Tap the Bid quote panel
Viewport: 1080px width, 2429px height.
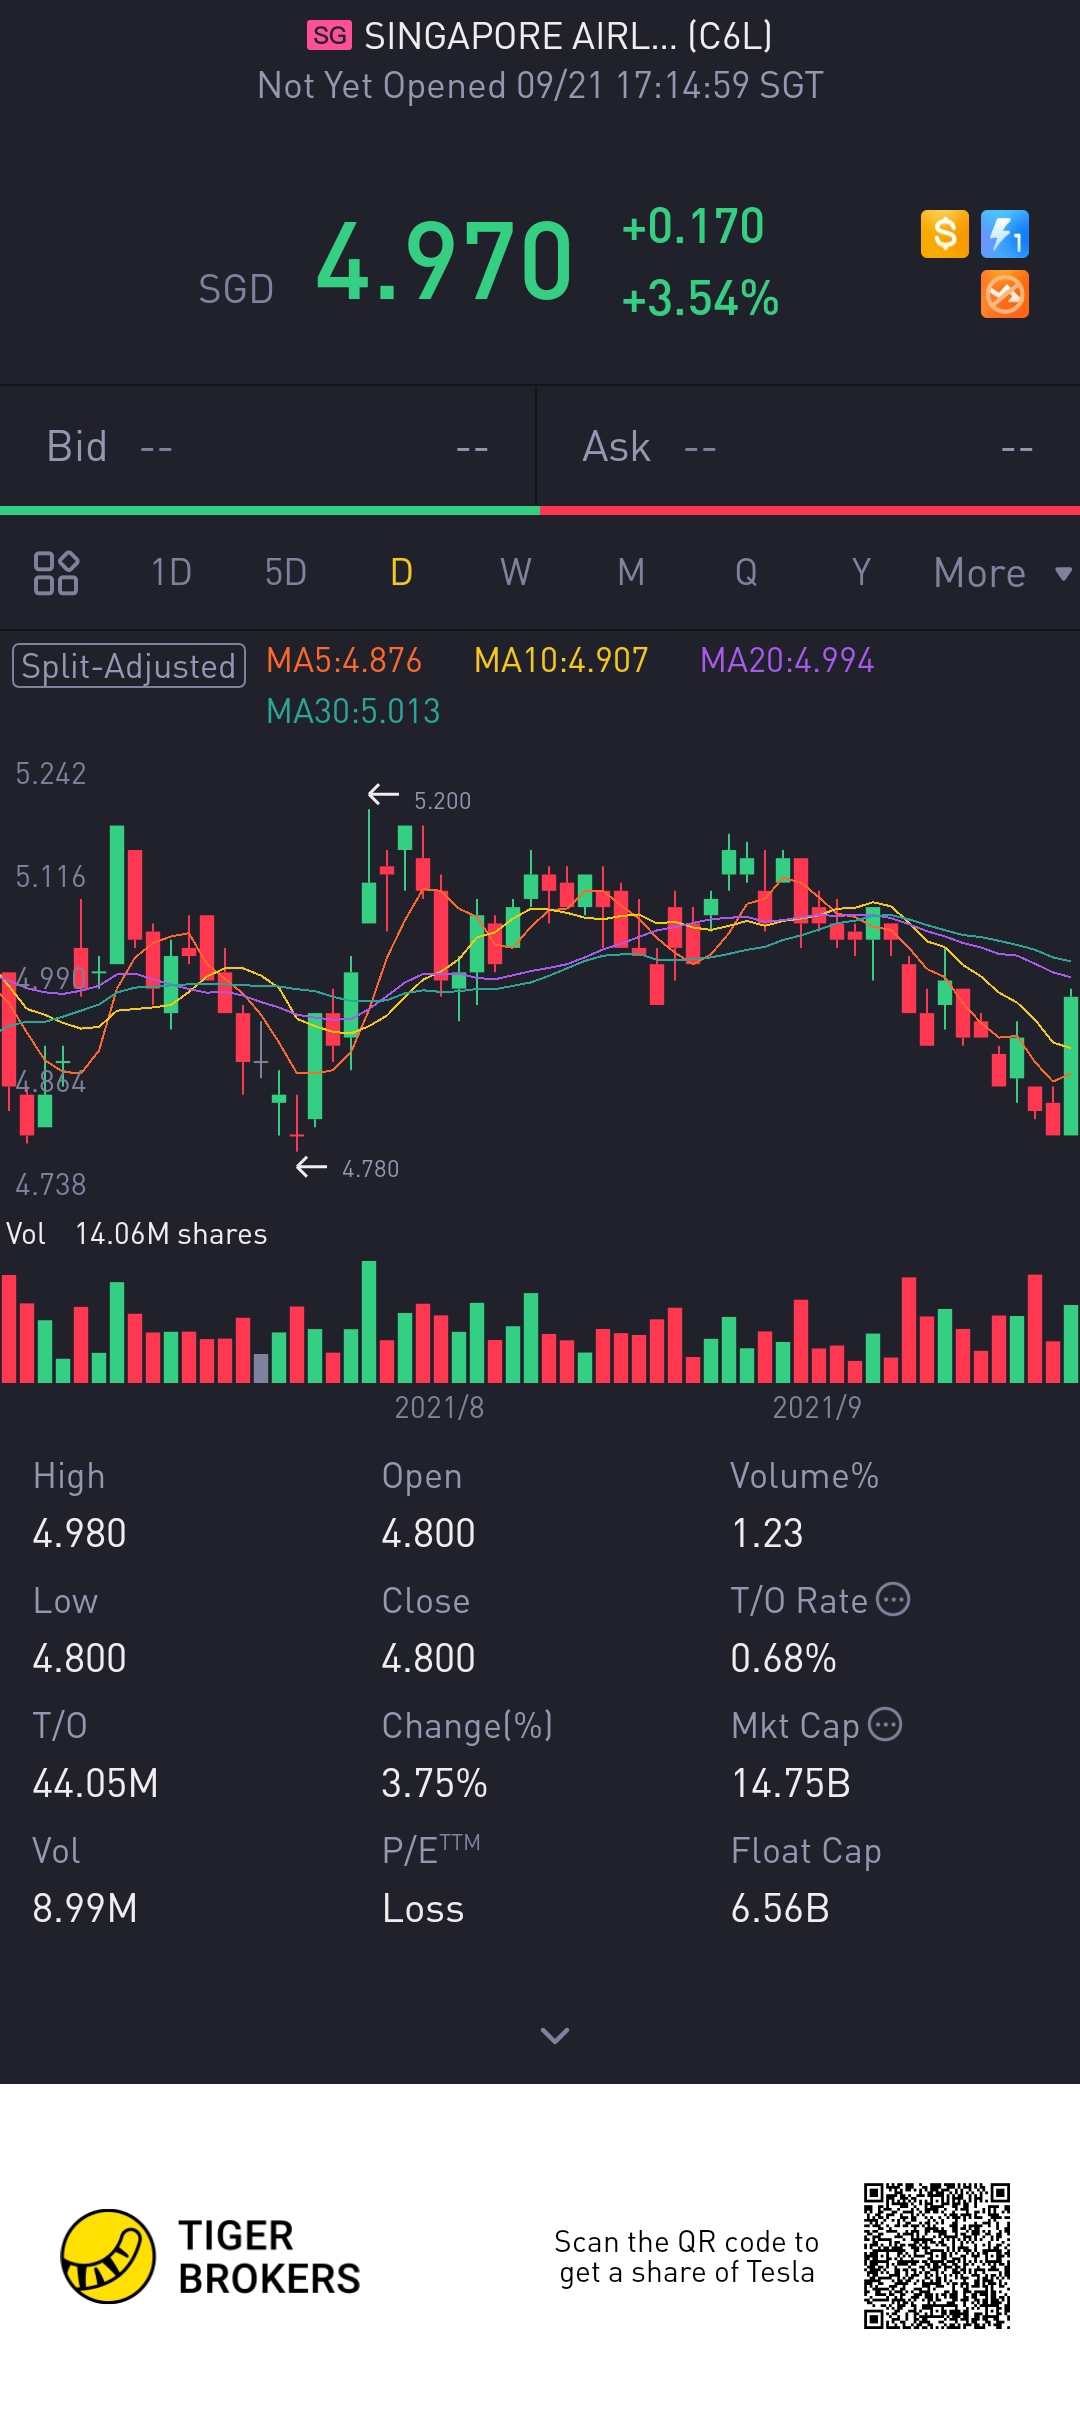click(x=268, y=447)
